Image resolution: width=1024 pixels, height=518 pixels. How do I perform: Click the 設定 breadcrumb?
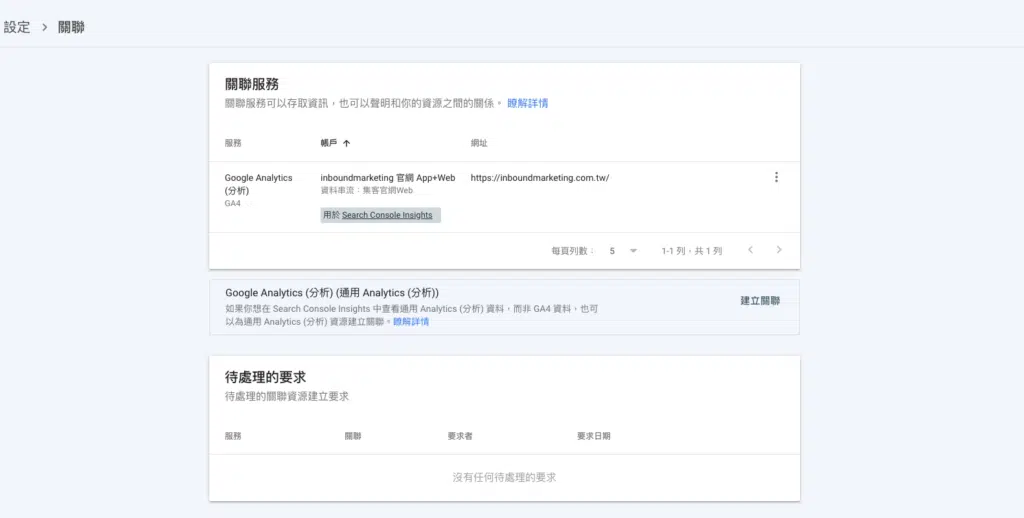17,27
